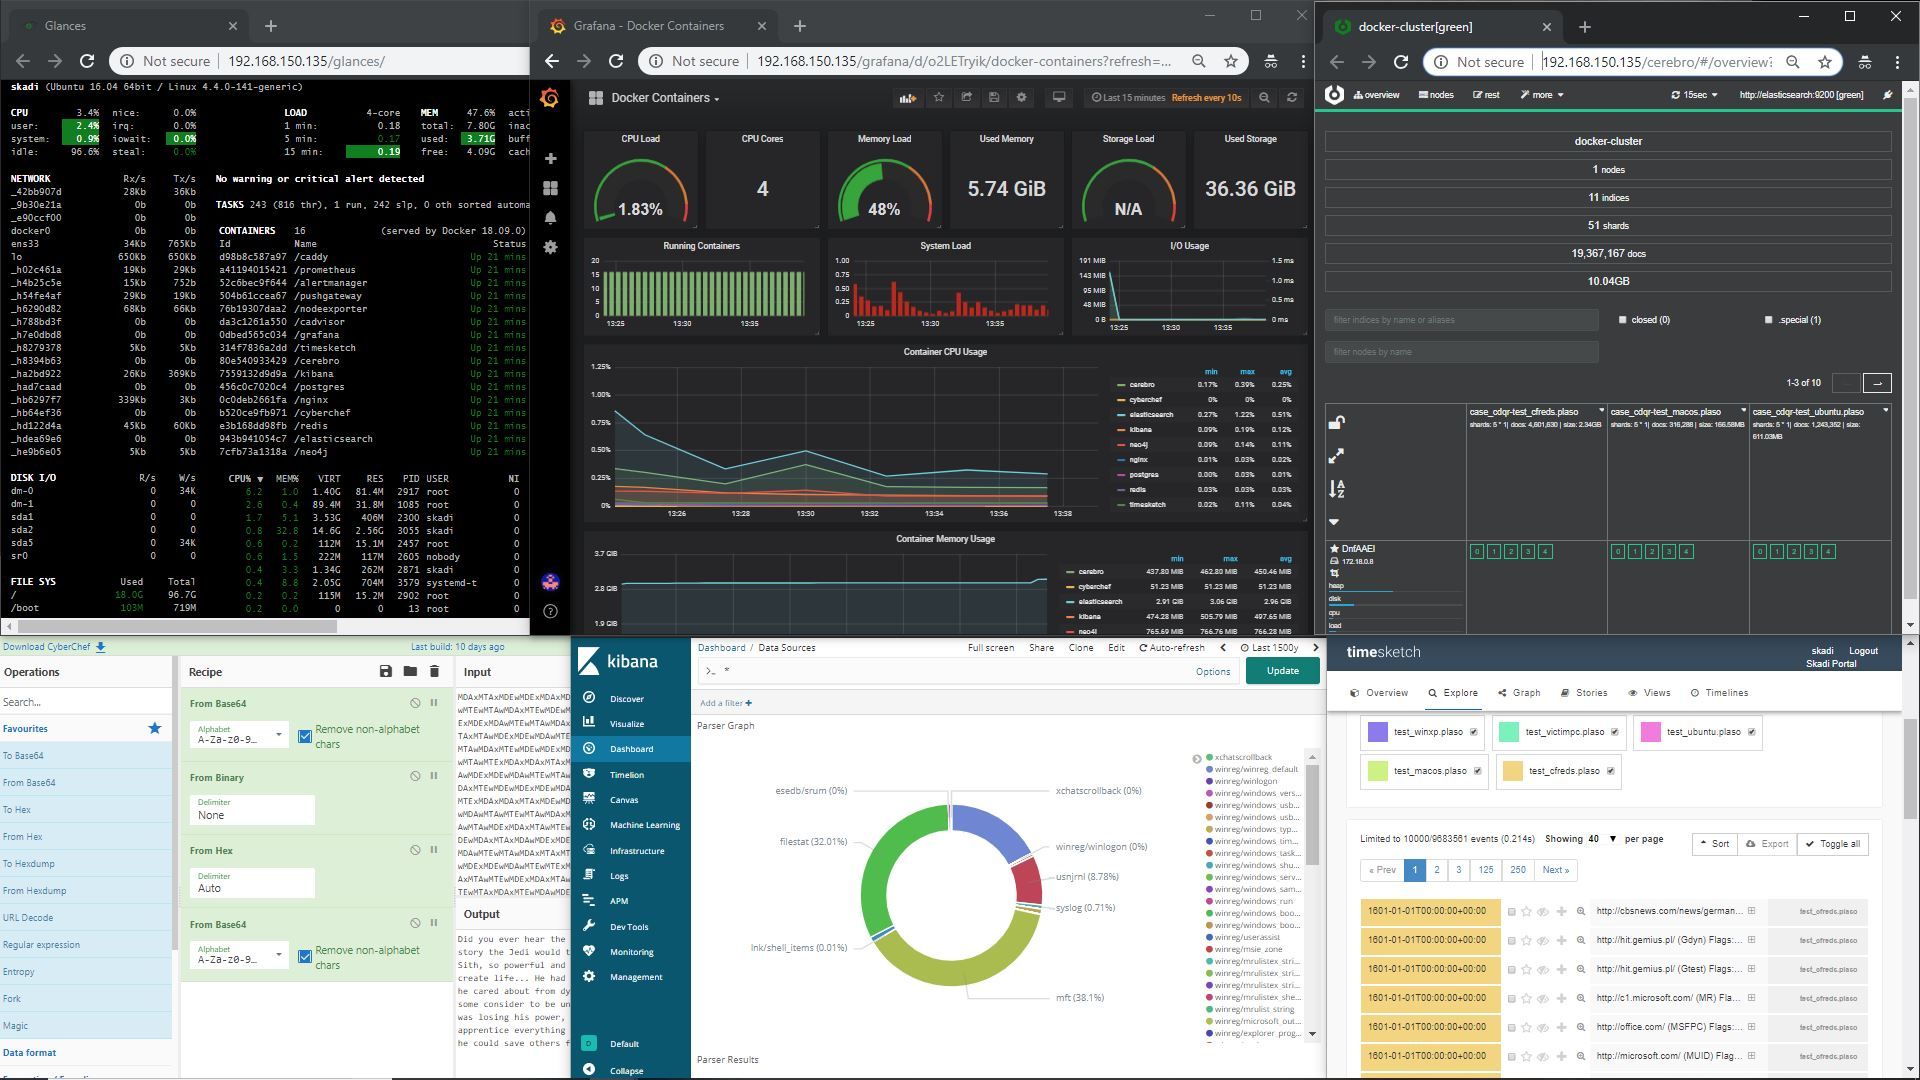
Task: Uncheck the test_winxp.plaso timeline checkbox
Action: pos(1473,732)
